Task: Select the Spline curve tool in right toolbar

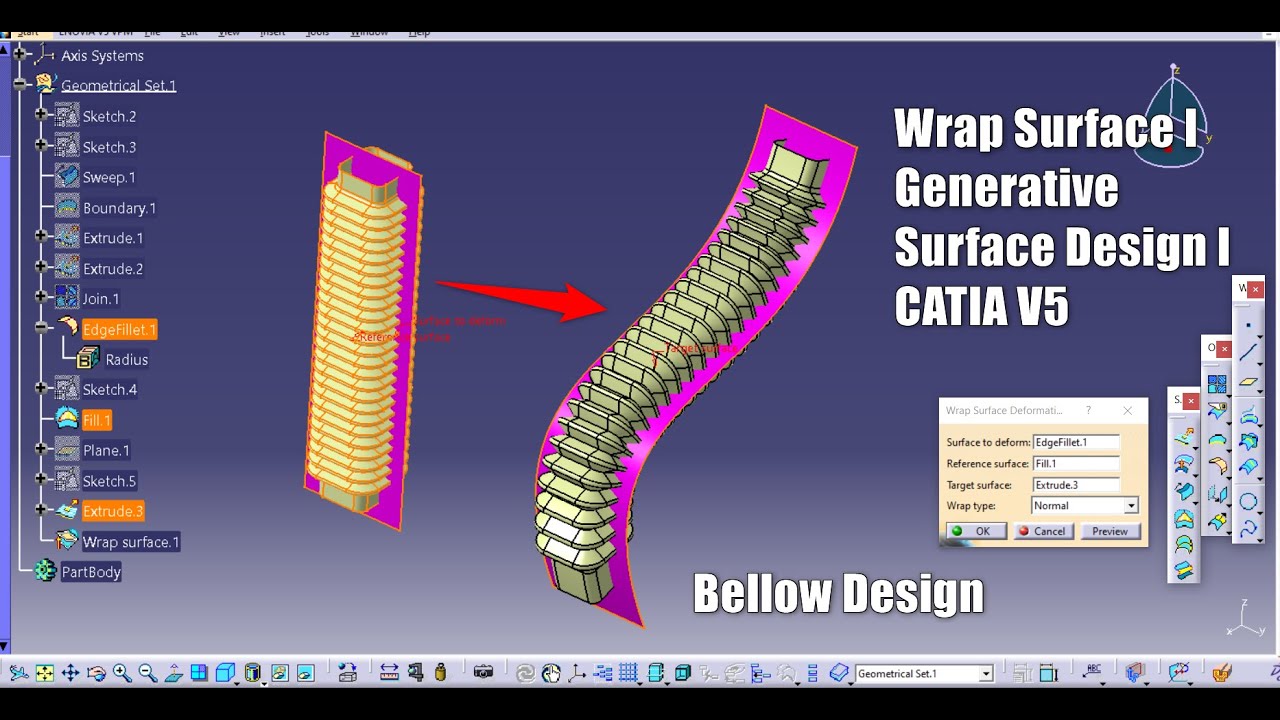Action: pos(1249,530)
